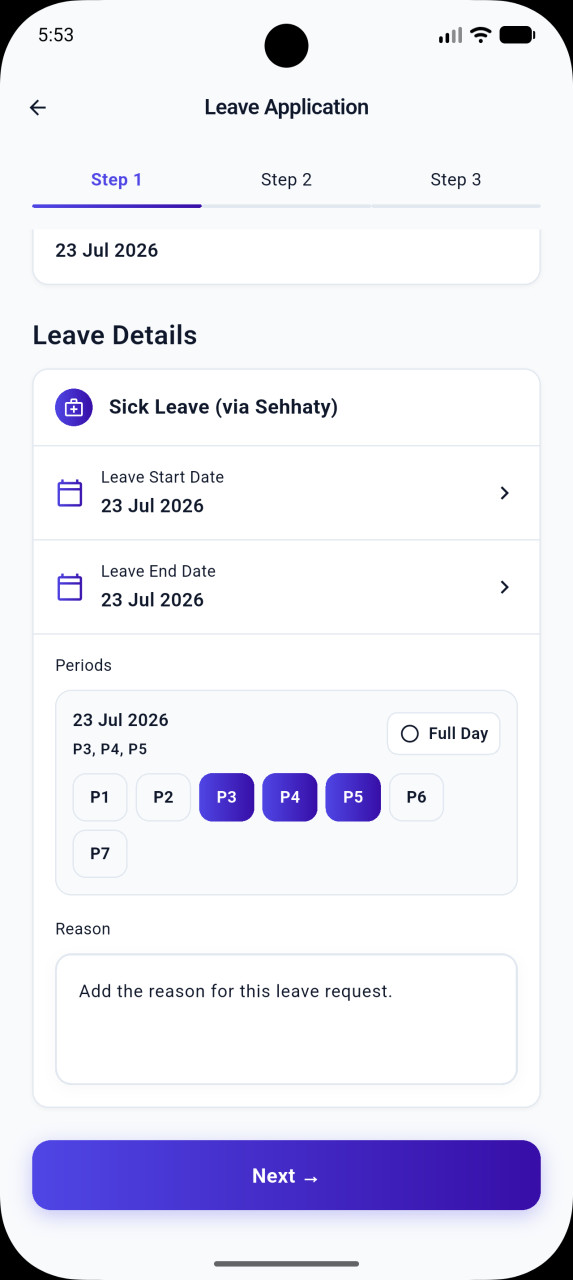Viewport: 573px width, 1280px height.
Task: Switch to Step 2 tab
Action: click(x=286, y=180)
